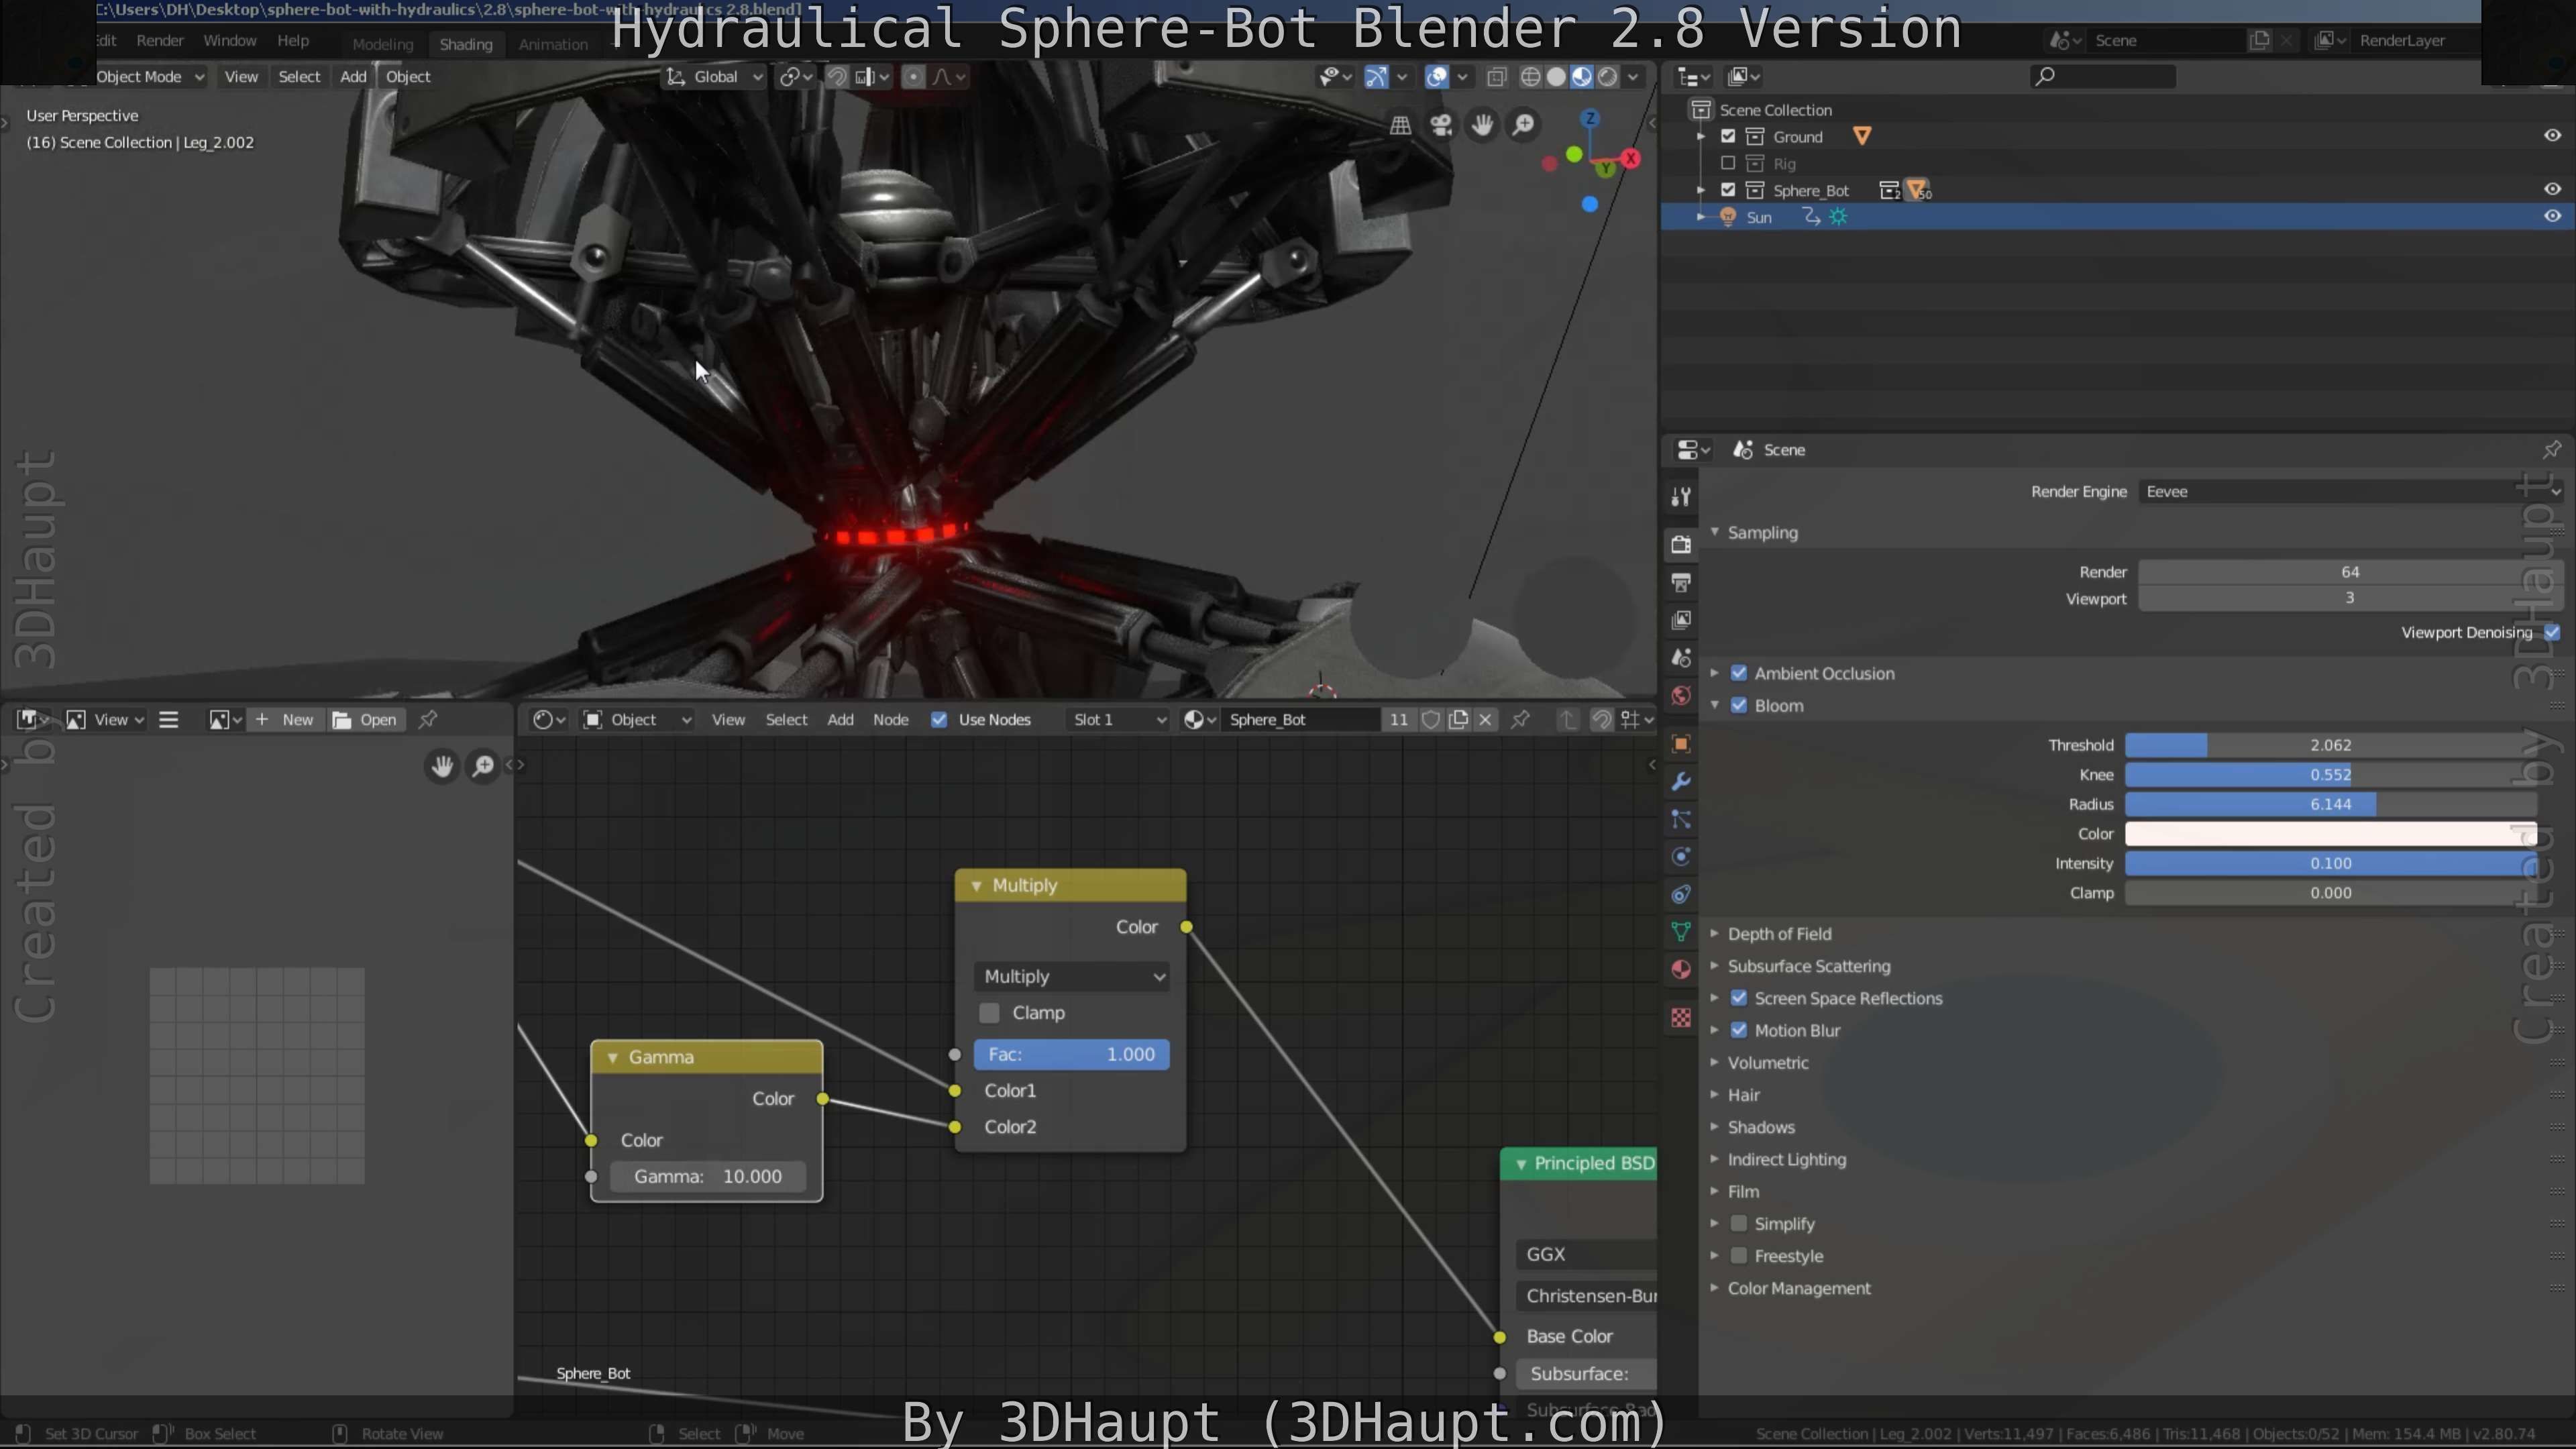Open the Scene properties tab icon
The height and width of the screenshot is (1449, 2576).
pos(1681,658)
